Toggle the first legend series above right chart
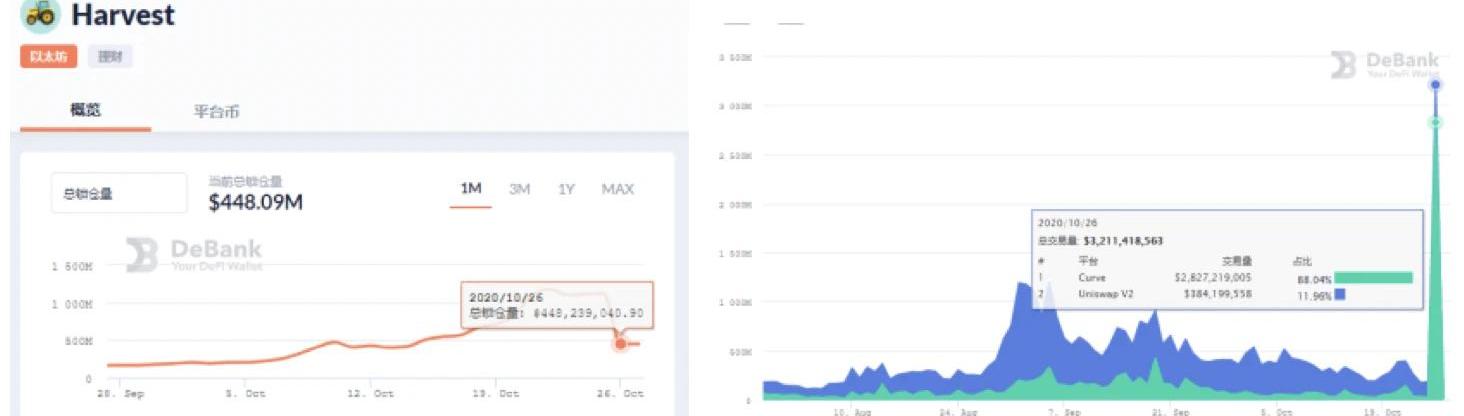Image resolution: width=1464 pixels, height=416 pixels. pyautogui.click(x=736, y=23)
